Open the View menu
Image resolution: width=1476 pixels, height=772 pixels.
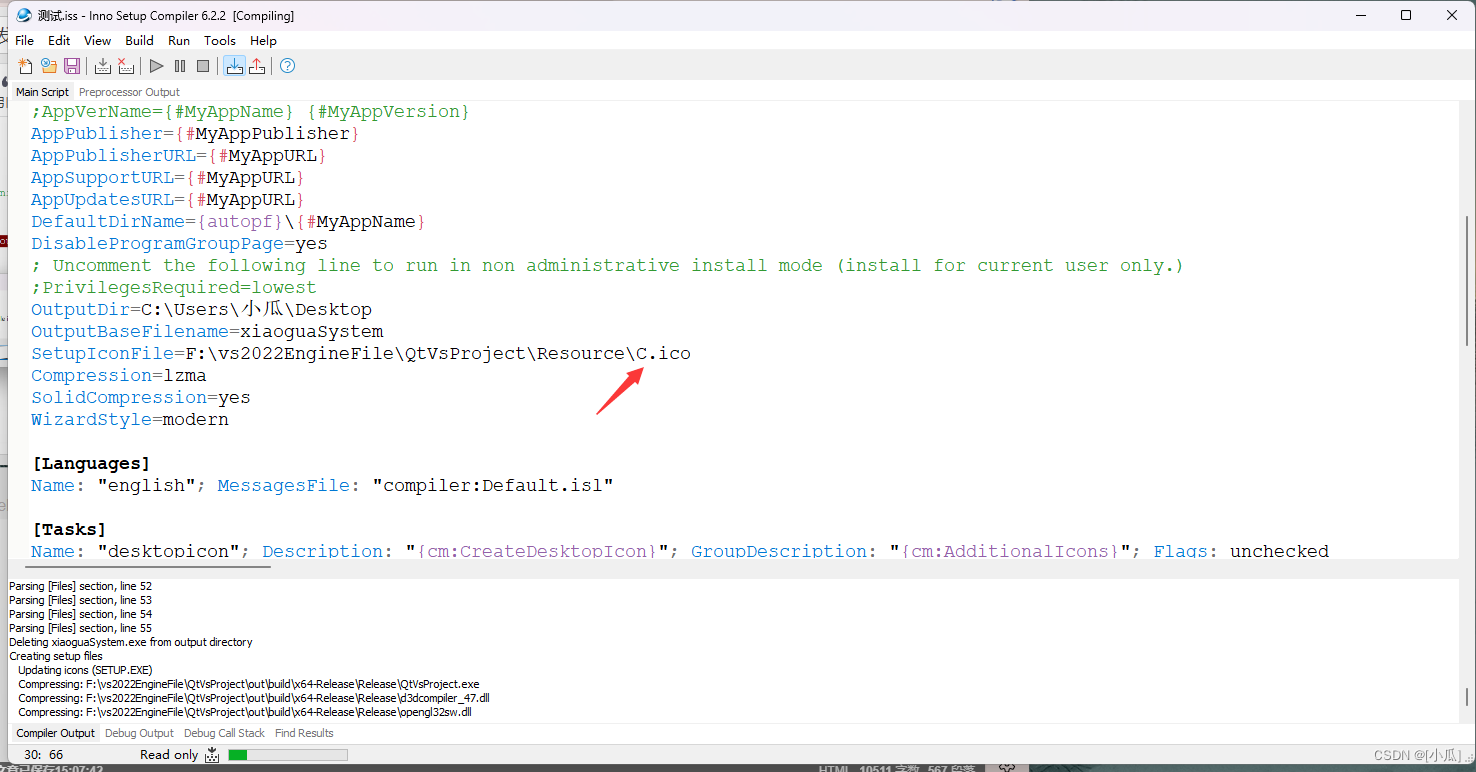[97, 40]
